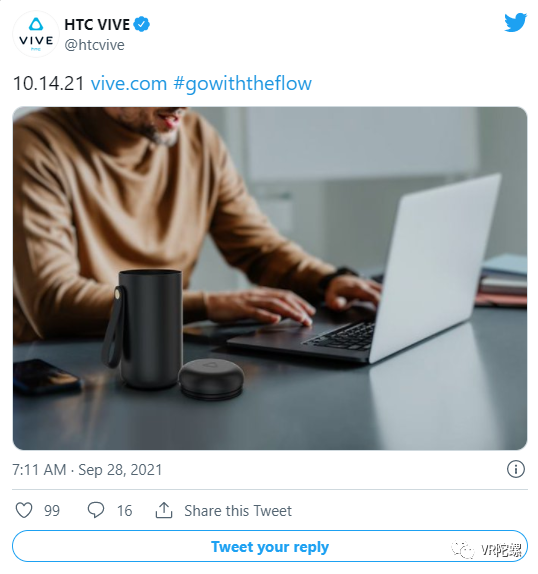538x574 pixels.
Task: Click the Tweet your reply button
Action: (x=270, y=546)
